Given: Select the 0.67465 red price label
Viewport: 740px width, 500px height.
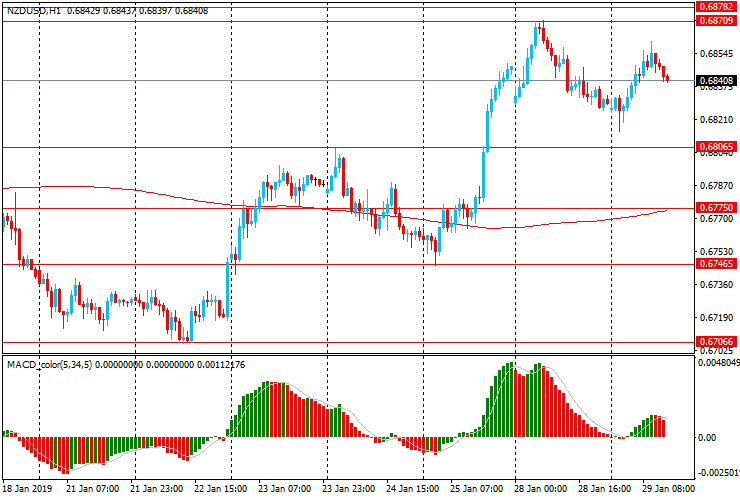Looking at the screenshot, I should [716, 264].
